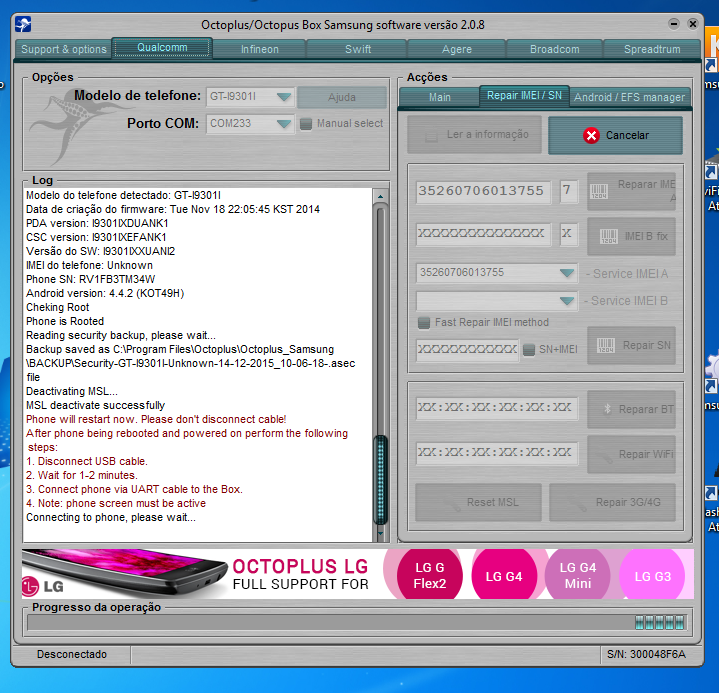Select the Qualcomm tab
The image size is (719, 693).
pyautogui.click(x=162, y=48)
